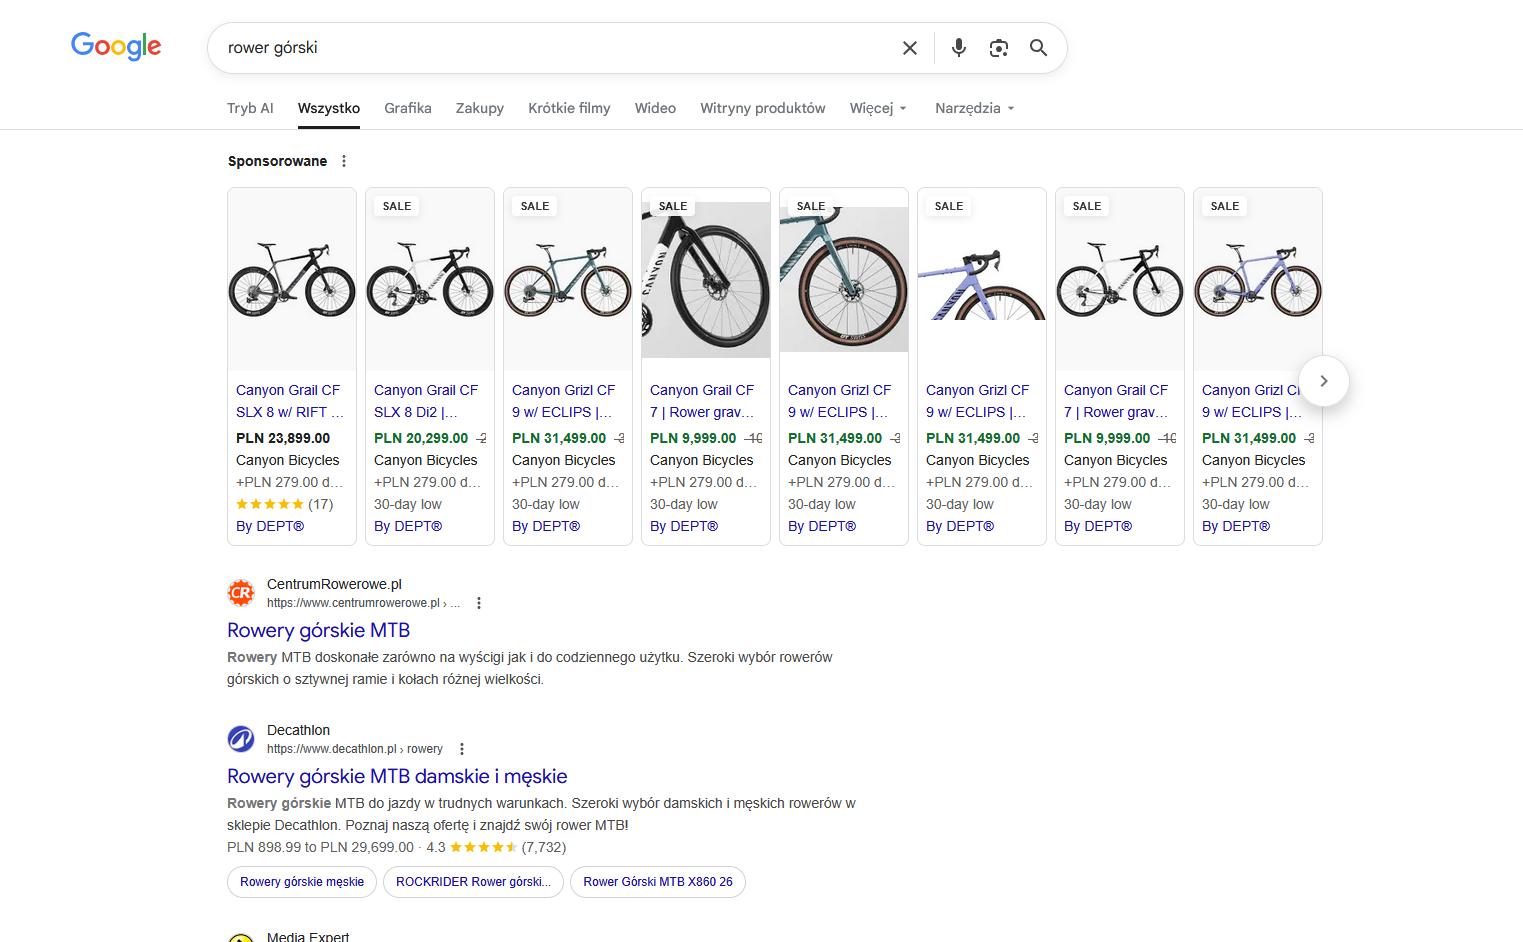Show more sponsored products with the right arrow
The width and height of the screenshot is (1523, 942).
[1323, 381]
